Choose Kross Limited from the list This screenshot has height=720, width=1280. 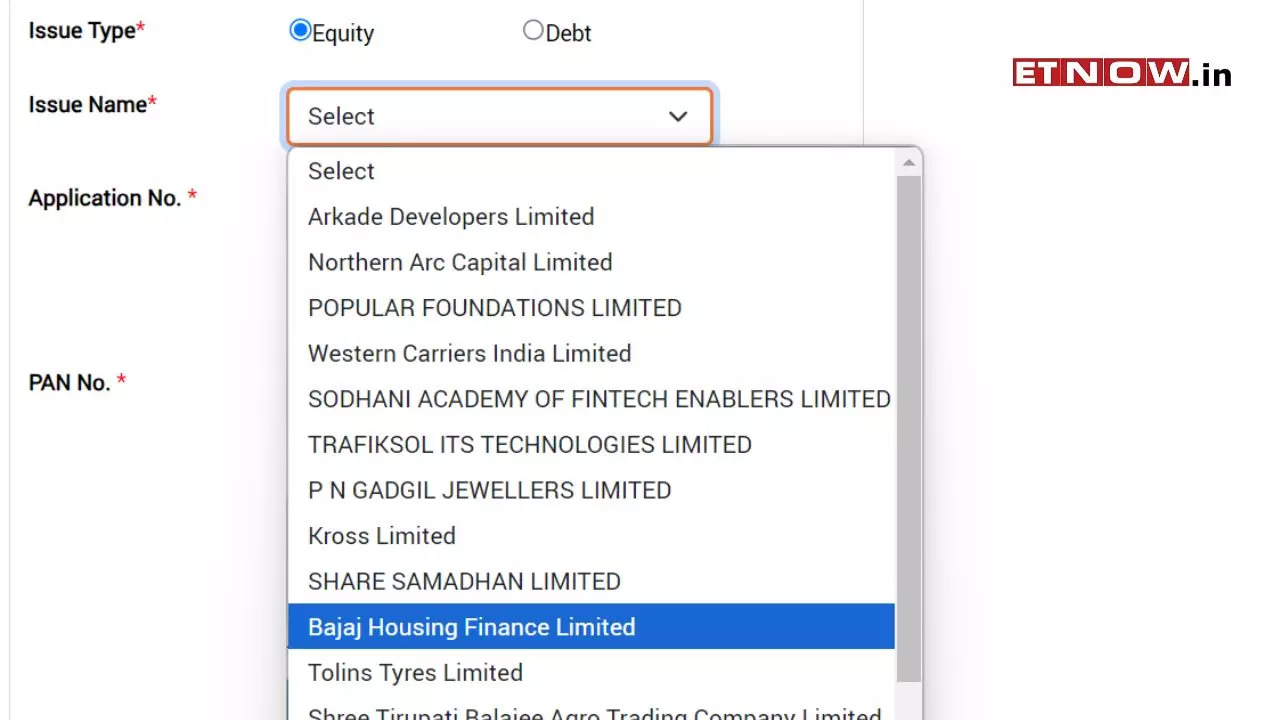[x=591, y=536]
